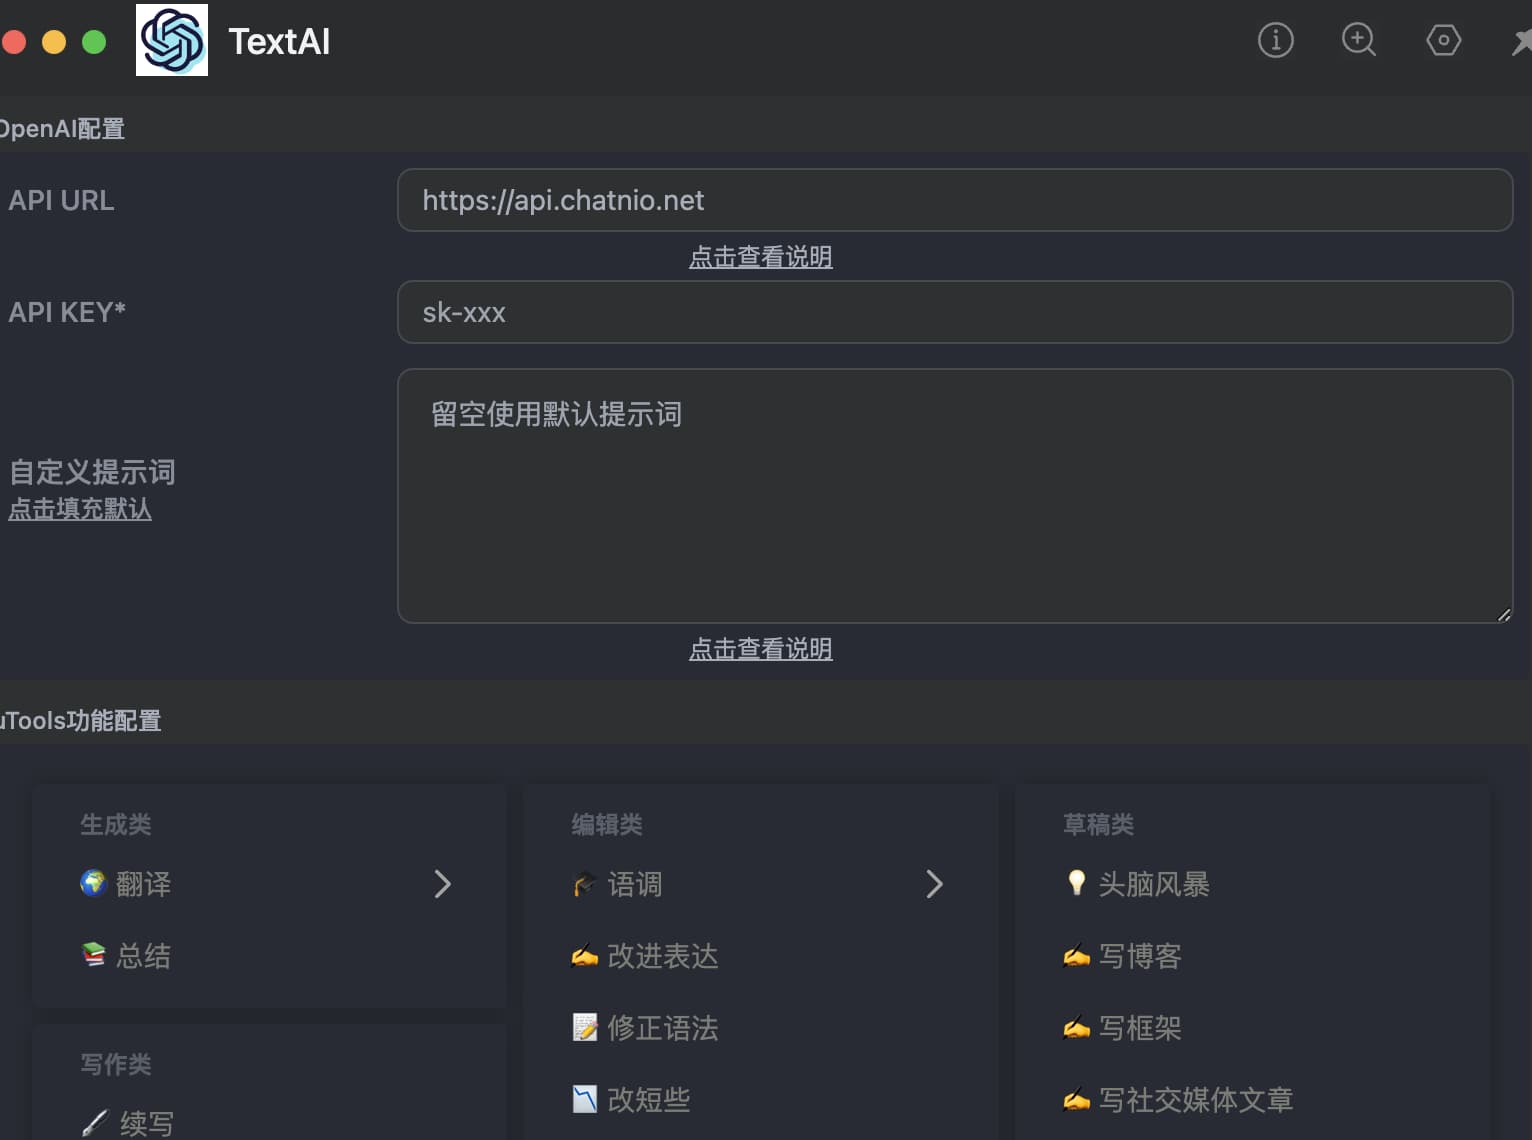Select the 修正语法 menu item
Image resolution: width=1532 pixels, height=1140 pixels.
click(662, 1028)
